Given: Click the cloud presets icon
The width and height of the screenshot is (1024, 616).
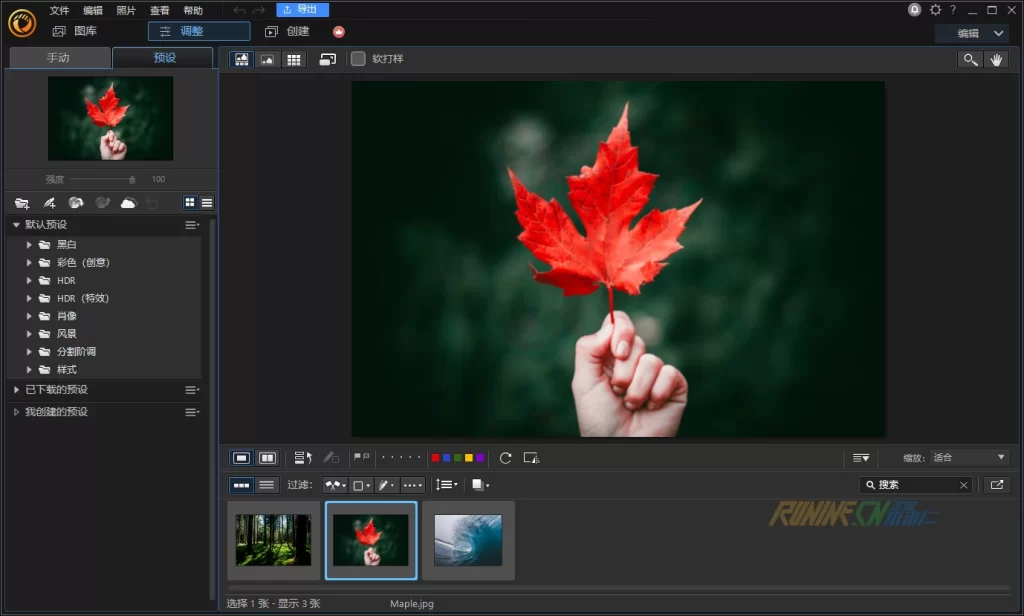Looking at the screenshot, I should click(x=128, y=203).
